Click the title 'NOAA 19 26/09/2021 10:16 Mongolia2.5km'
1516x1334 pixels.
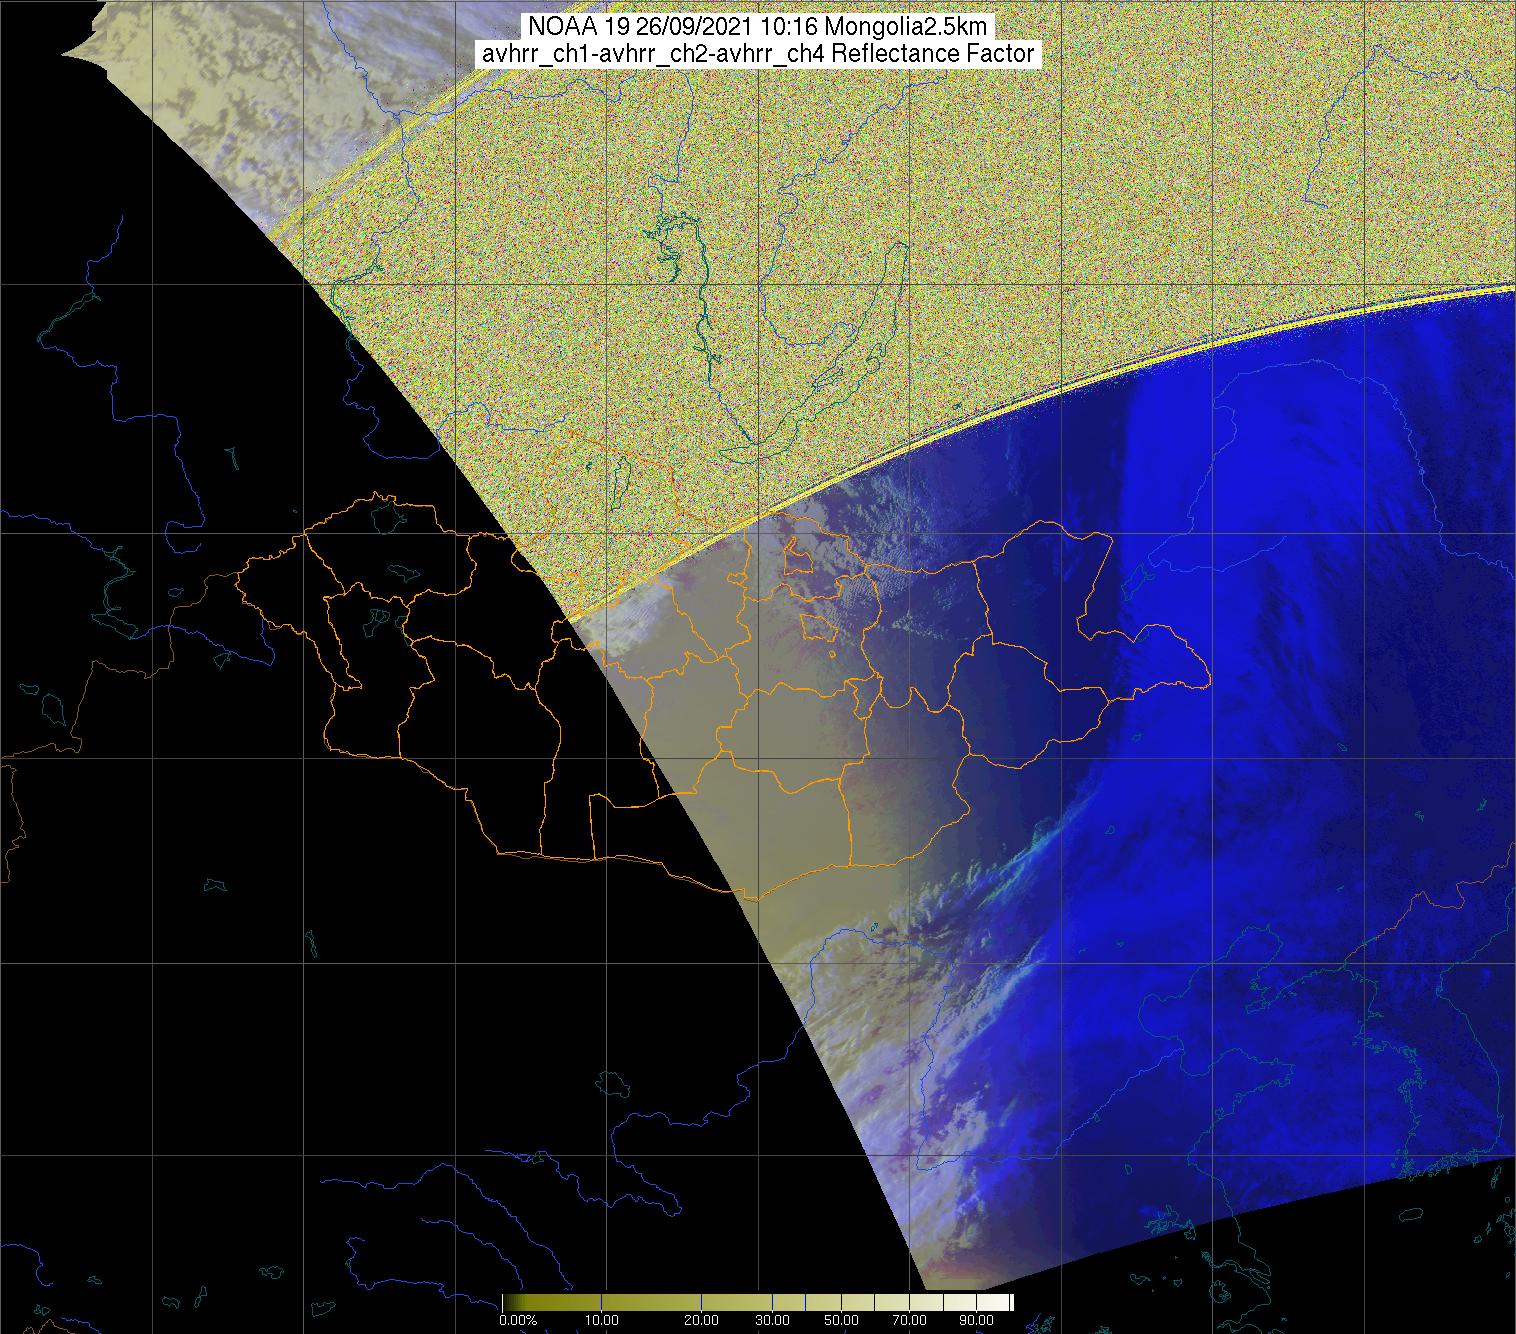[x=757, y=28]
